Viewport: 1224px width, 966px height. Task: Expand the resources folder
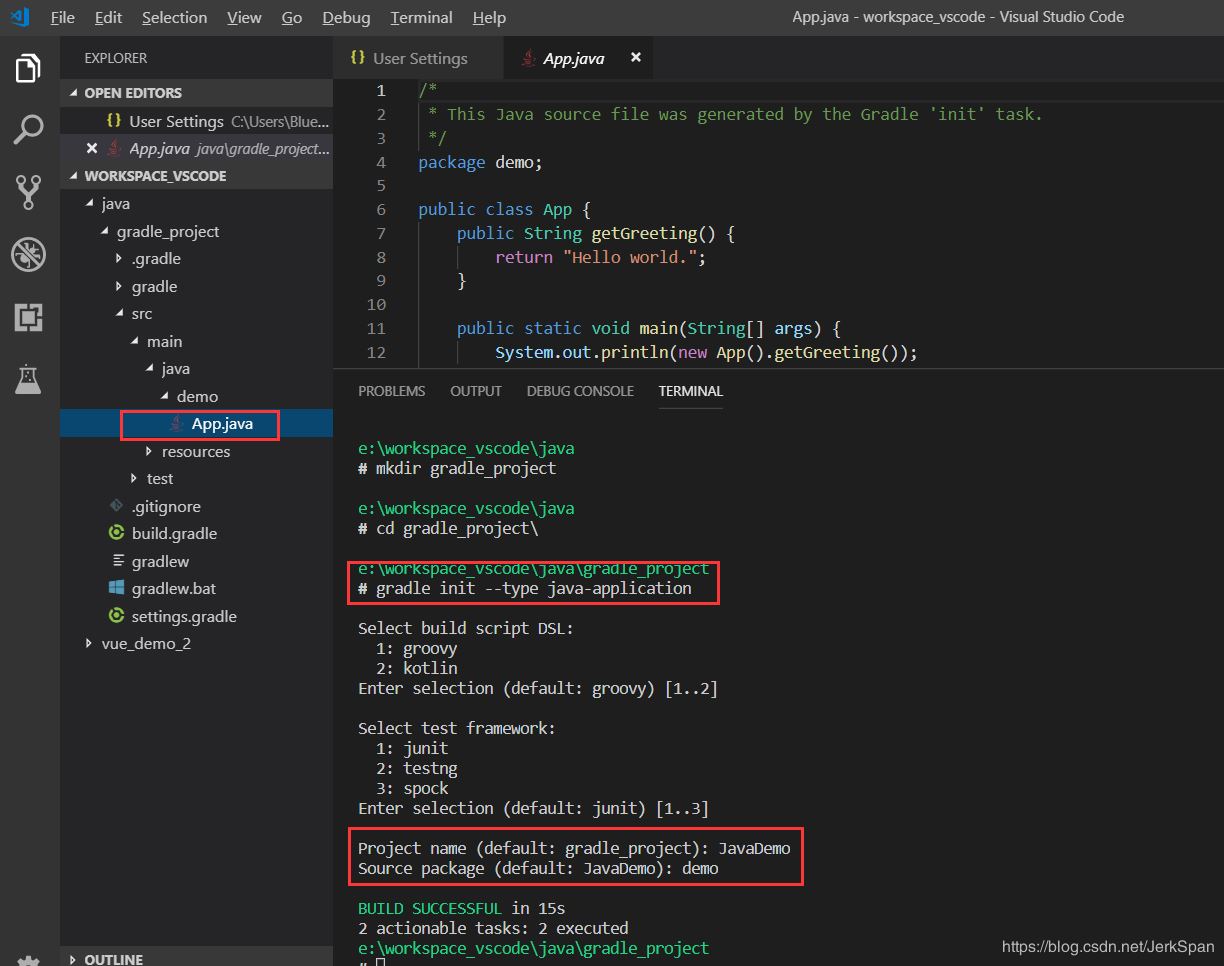tap(195, 452)
